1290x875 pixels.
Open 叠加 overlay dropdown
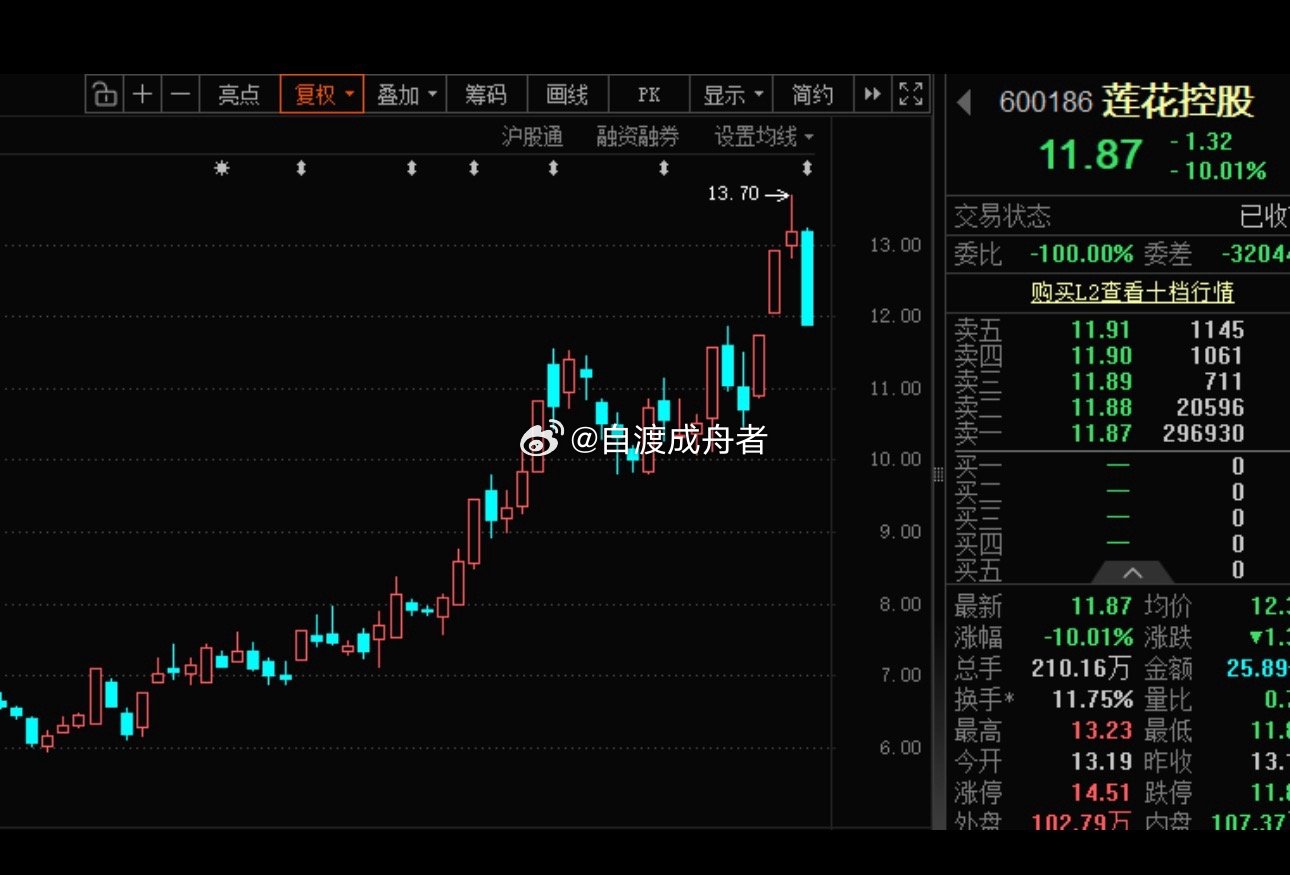click(405, 95)
